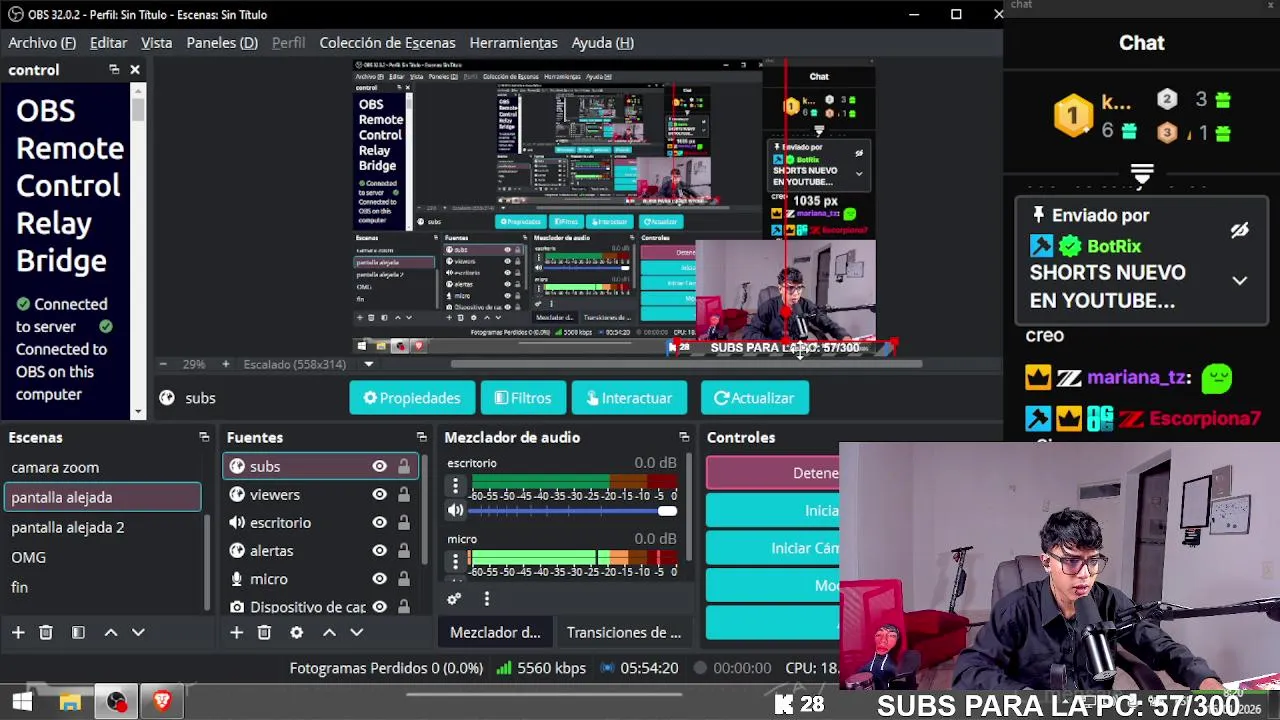
Task: Open File Explorer in taskbar
Action: 70,703
